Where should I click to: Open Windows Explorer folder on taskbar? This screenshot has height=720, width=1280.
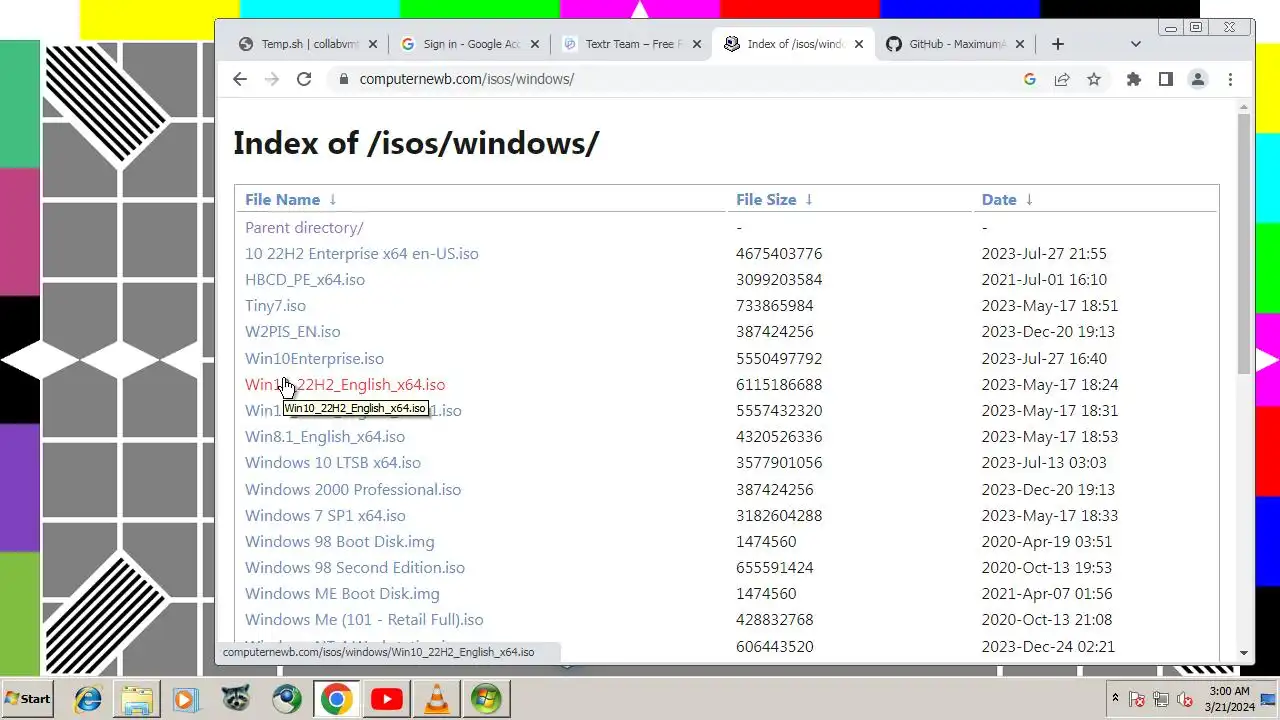[x=137, y=699]
